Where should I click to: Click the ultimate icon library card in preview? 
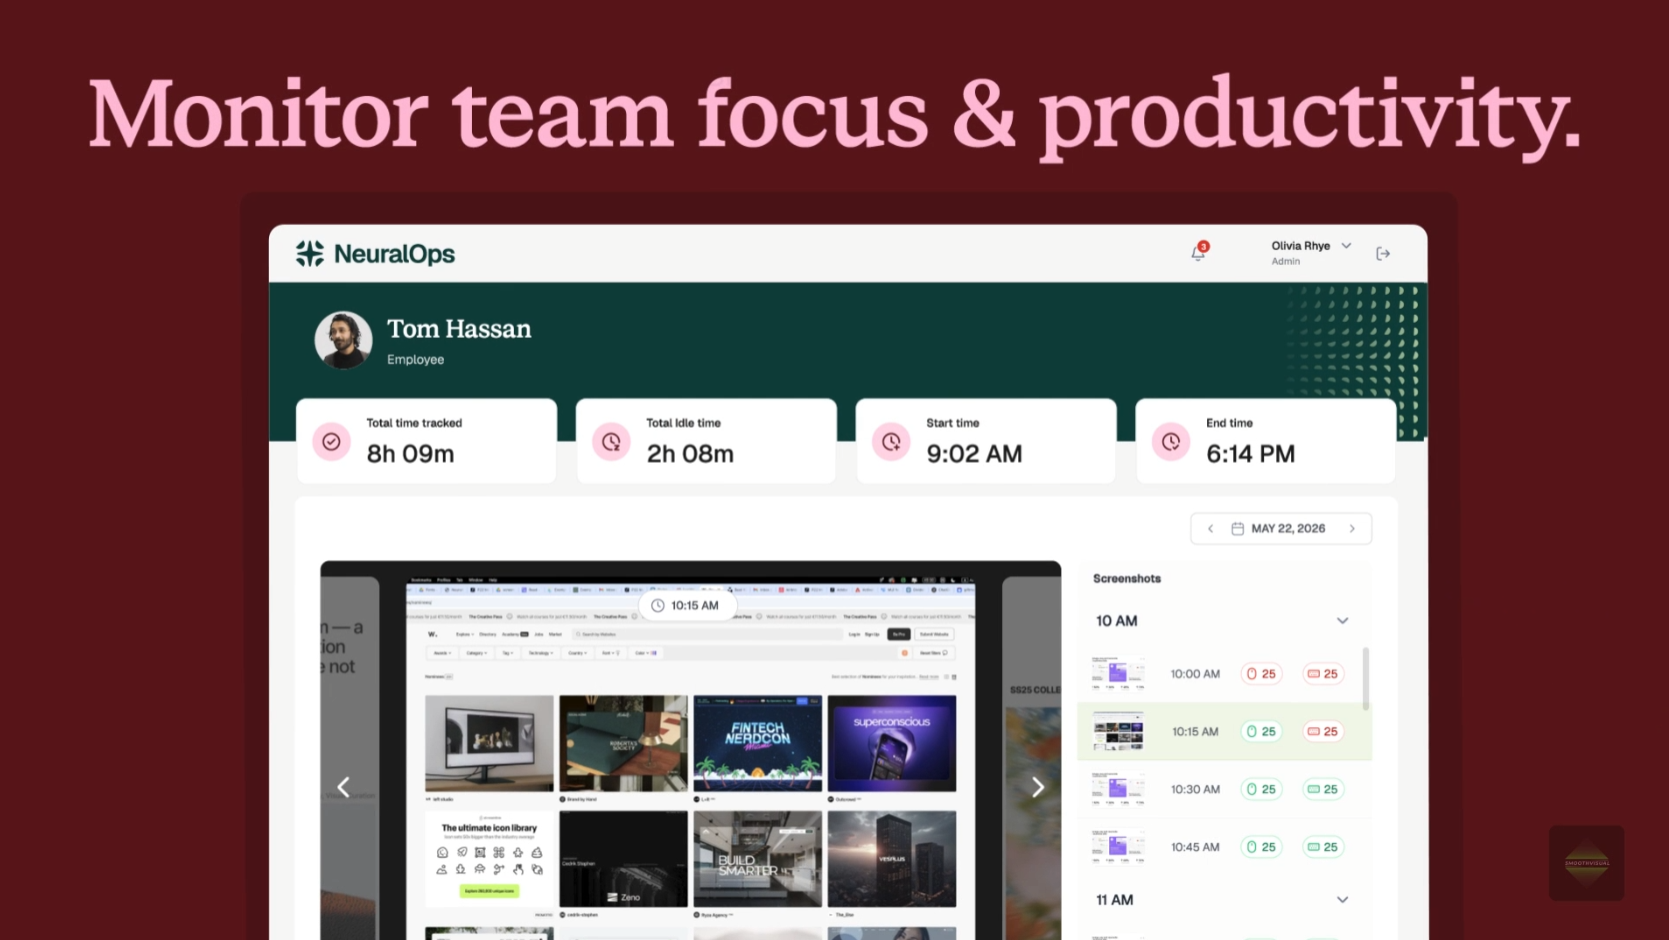pyautogui.click(x=489, y=859)
